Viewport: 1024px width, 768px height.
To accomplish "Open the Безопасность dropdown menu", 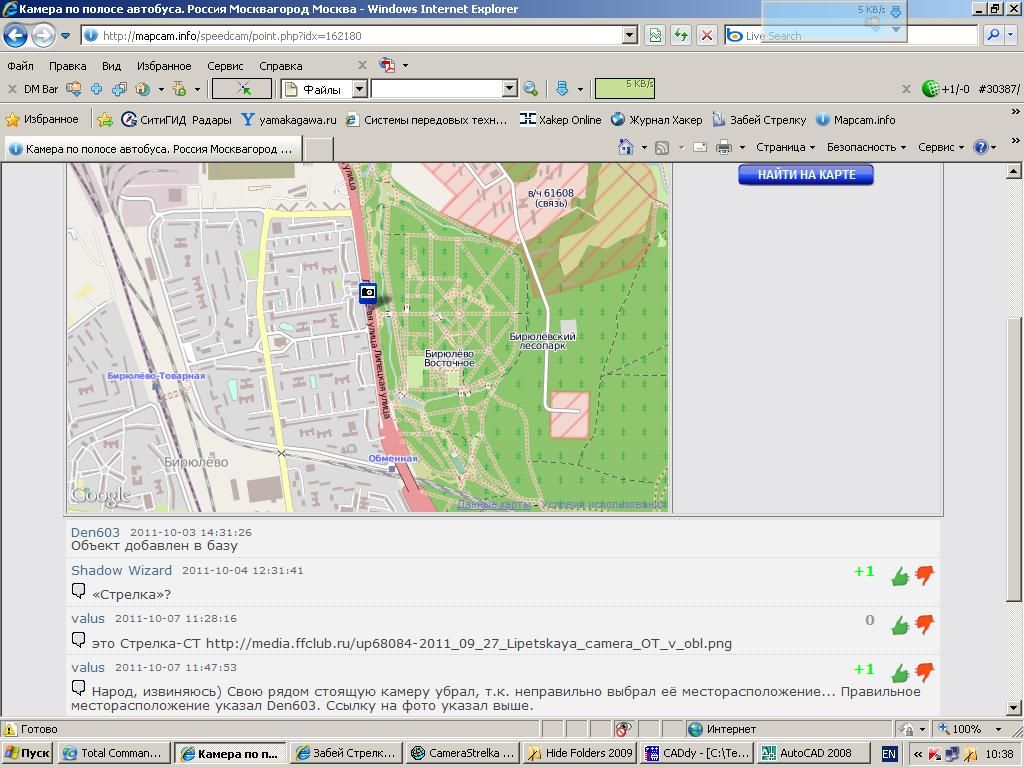I will (867, 147).
